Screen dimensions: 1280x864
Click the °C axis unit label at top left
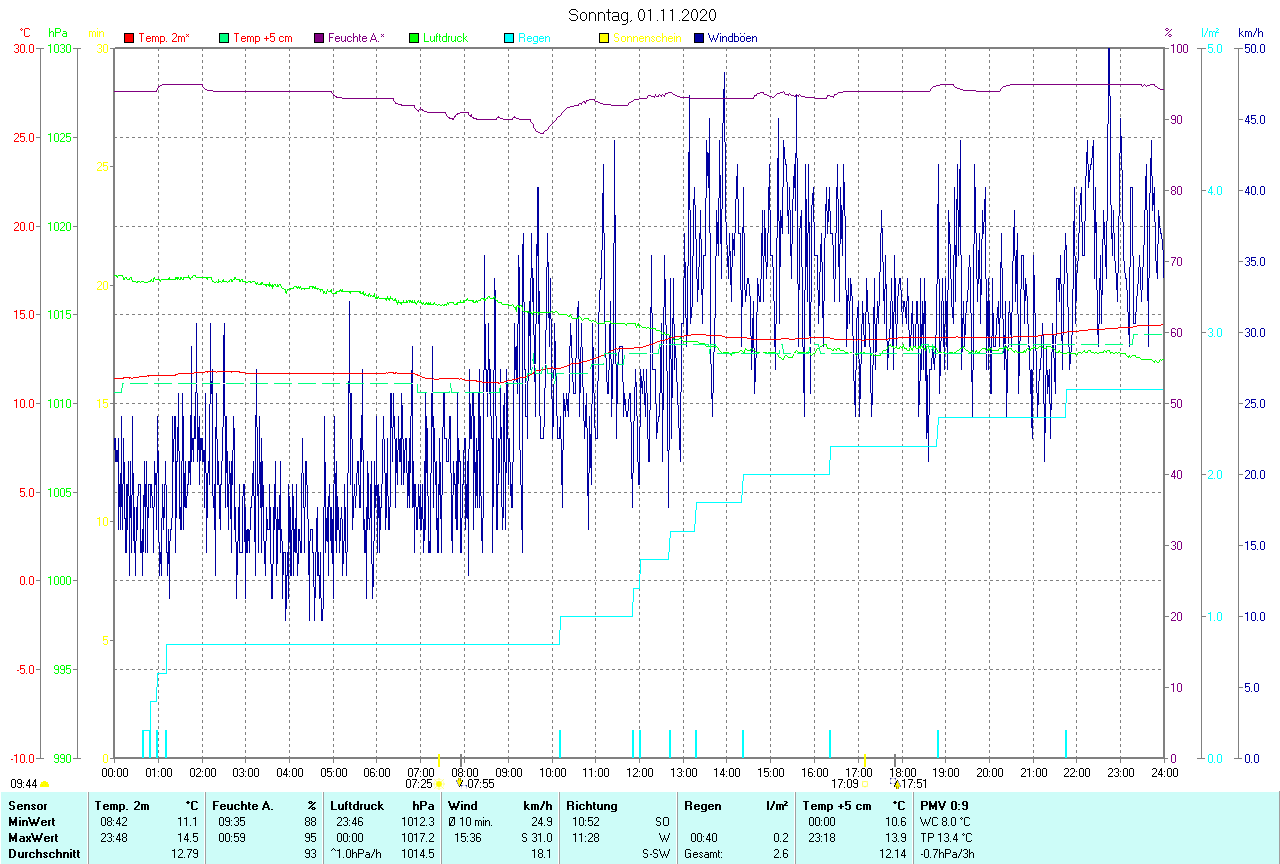coord(25,33)
